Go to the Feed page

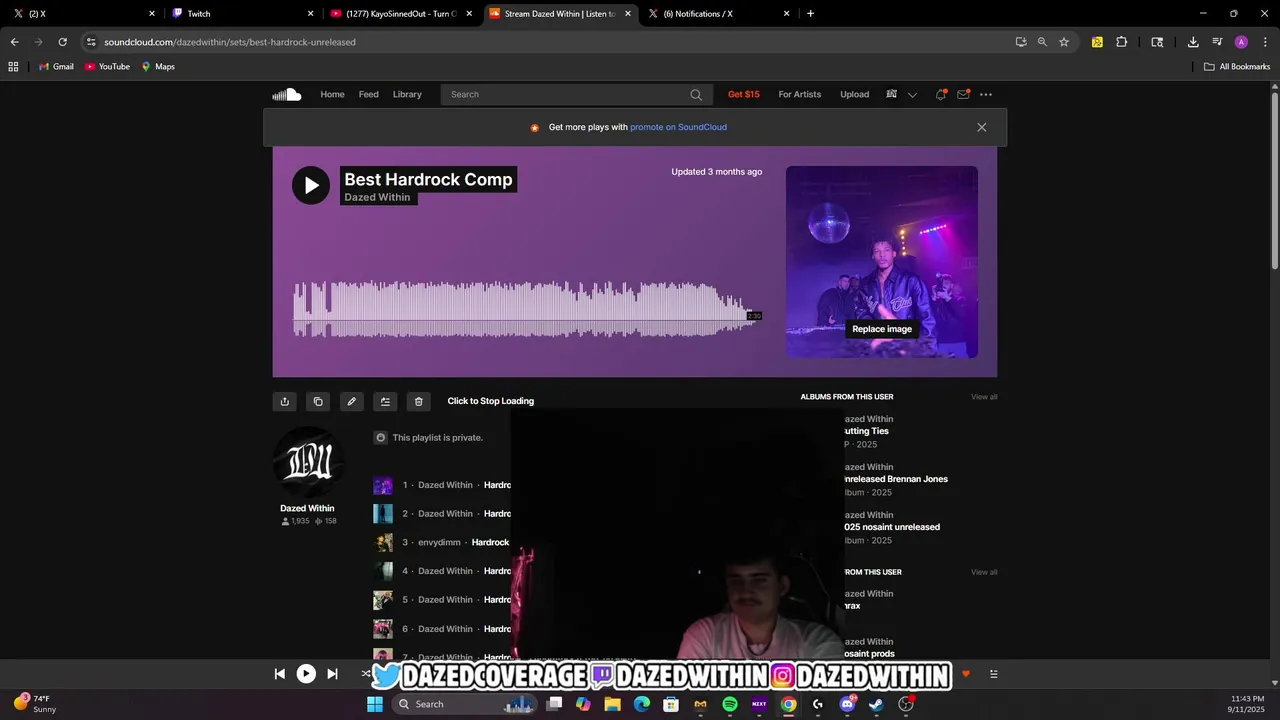tap(369, 95)
